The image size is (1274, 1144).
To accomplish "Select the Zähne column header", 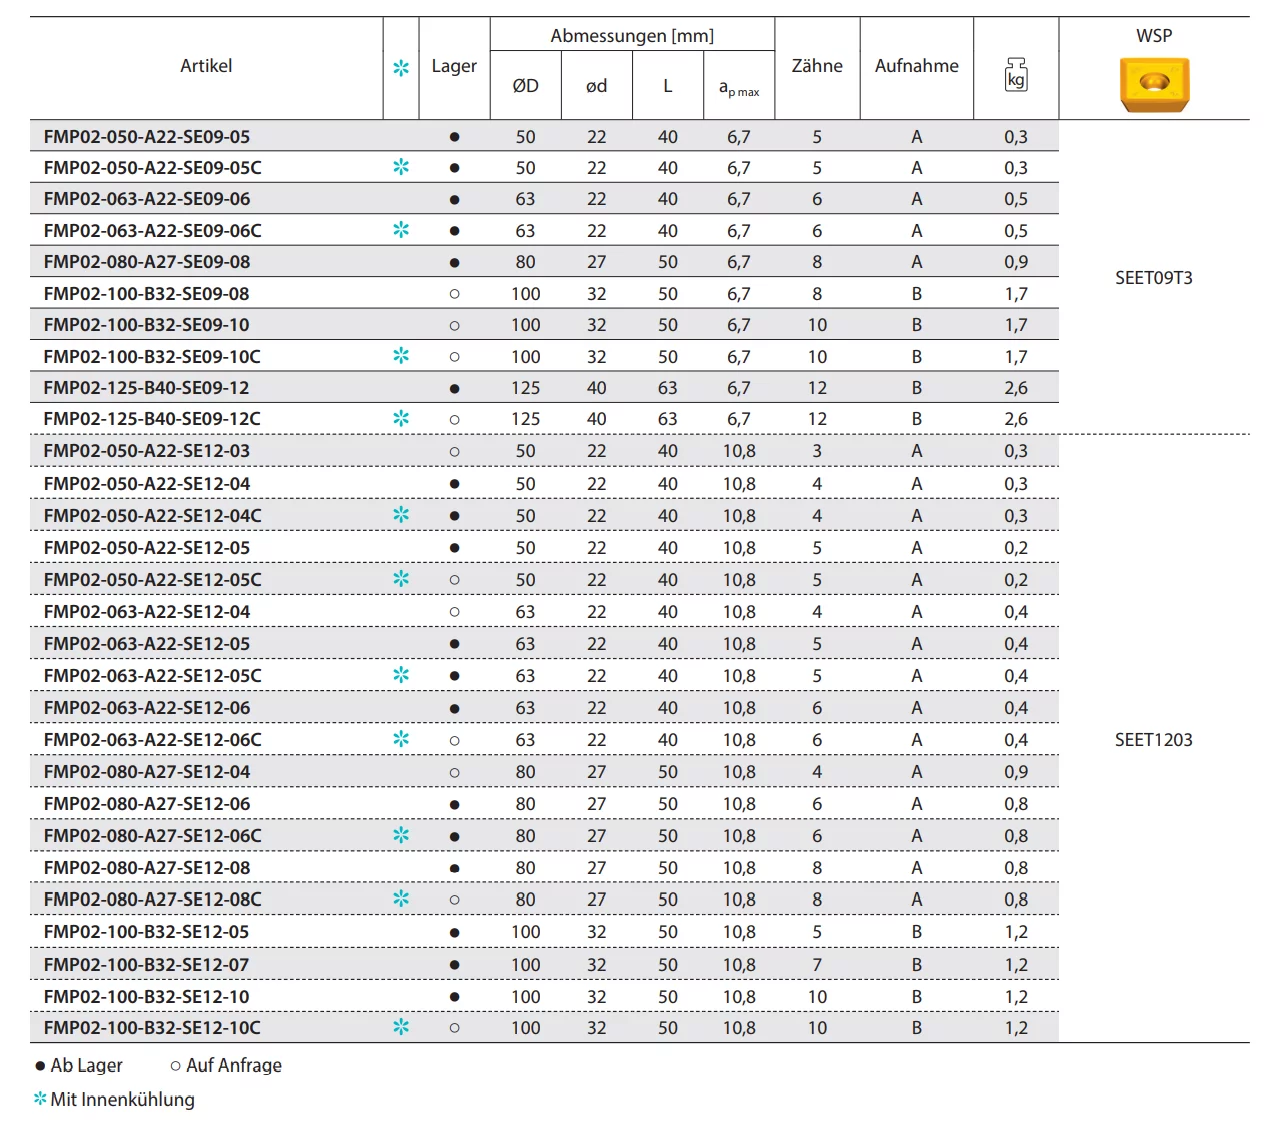I will 817,66.
